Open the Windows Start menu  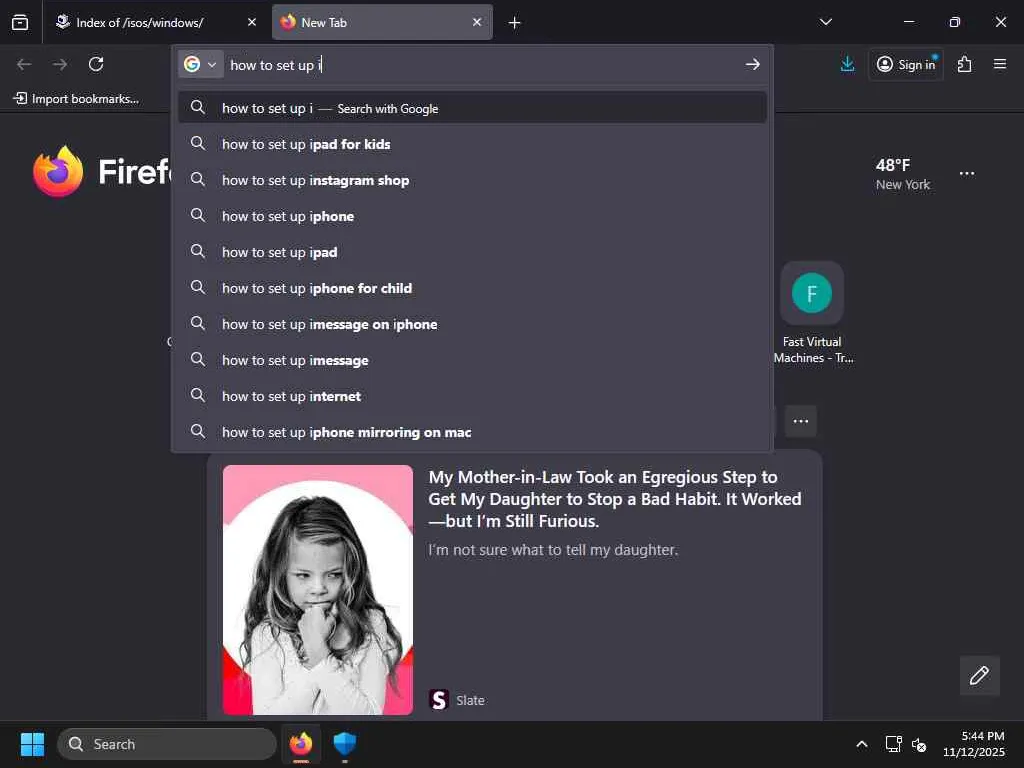coord(32,744)
